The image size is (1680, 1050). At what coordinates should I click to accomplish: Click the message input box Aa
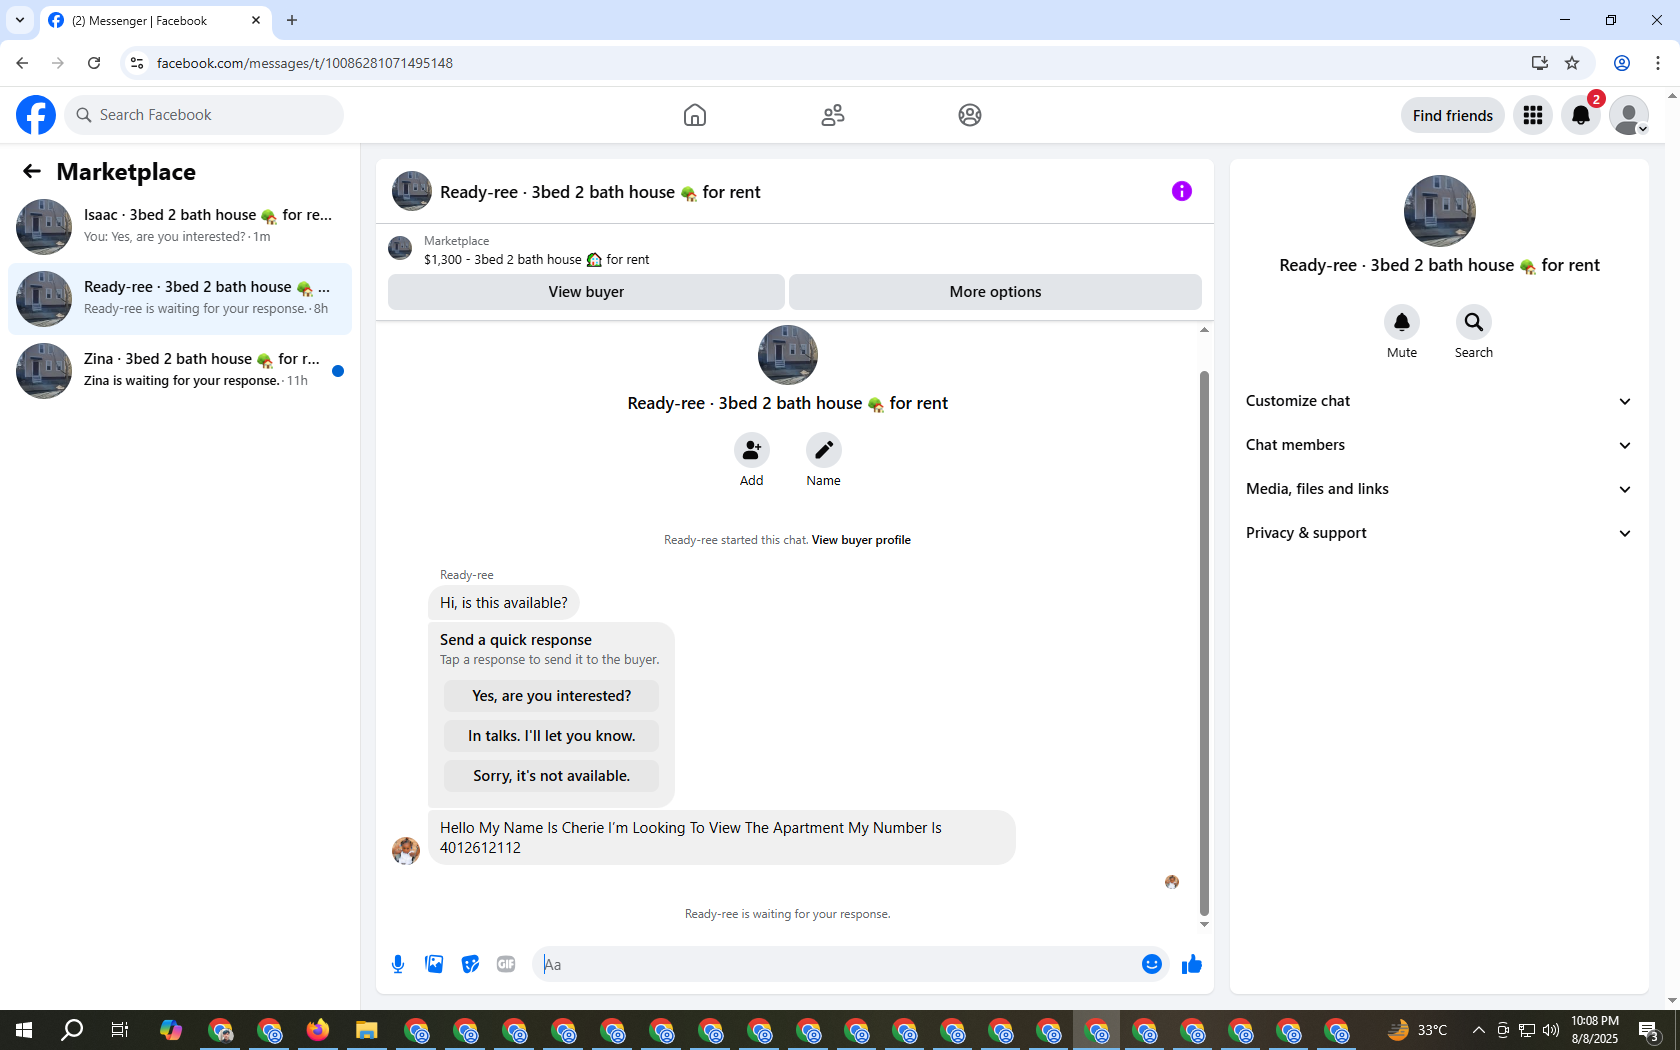point(836,964)
